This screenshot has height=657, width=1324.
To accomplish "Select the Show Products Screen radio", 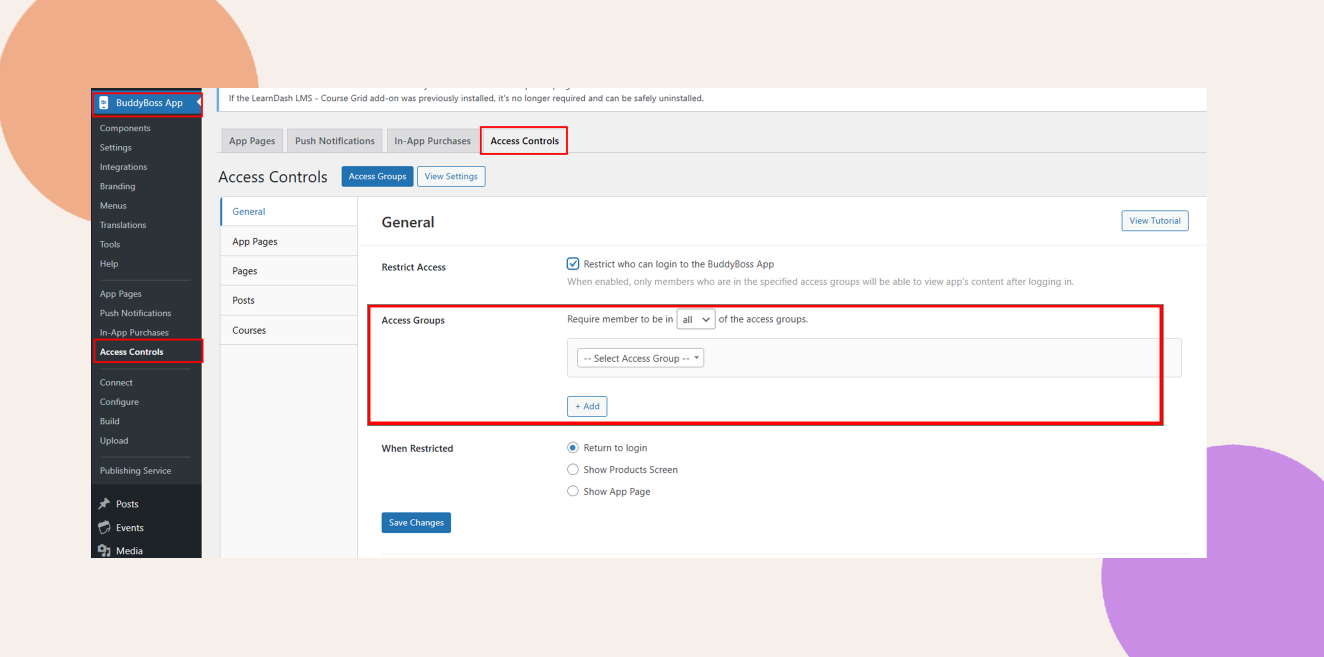I will click(573, 469).
